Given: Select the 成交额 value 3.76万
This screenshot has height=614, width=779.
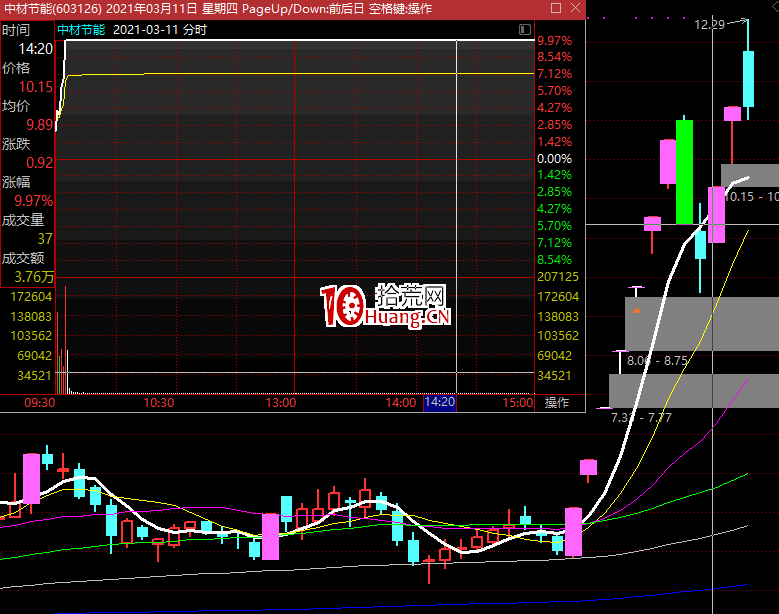Looking at the screenshot, I should click(34, 277).
